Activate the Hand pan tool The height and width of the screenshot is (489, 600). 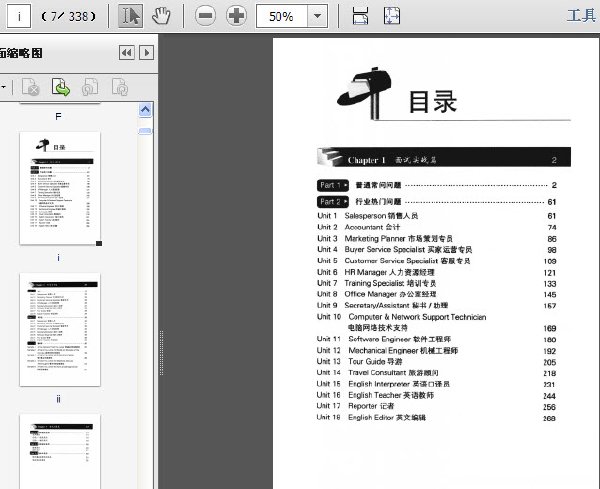click(161, 16)
